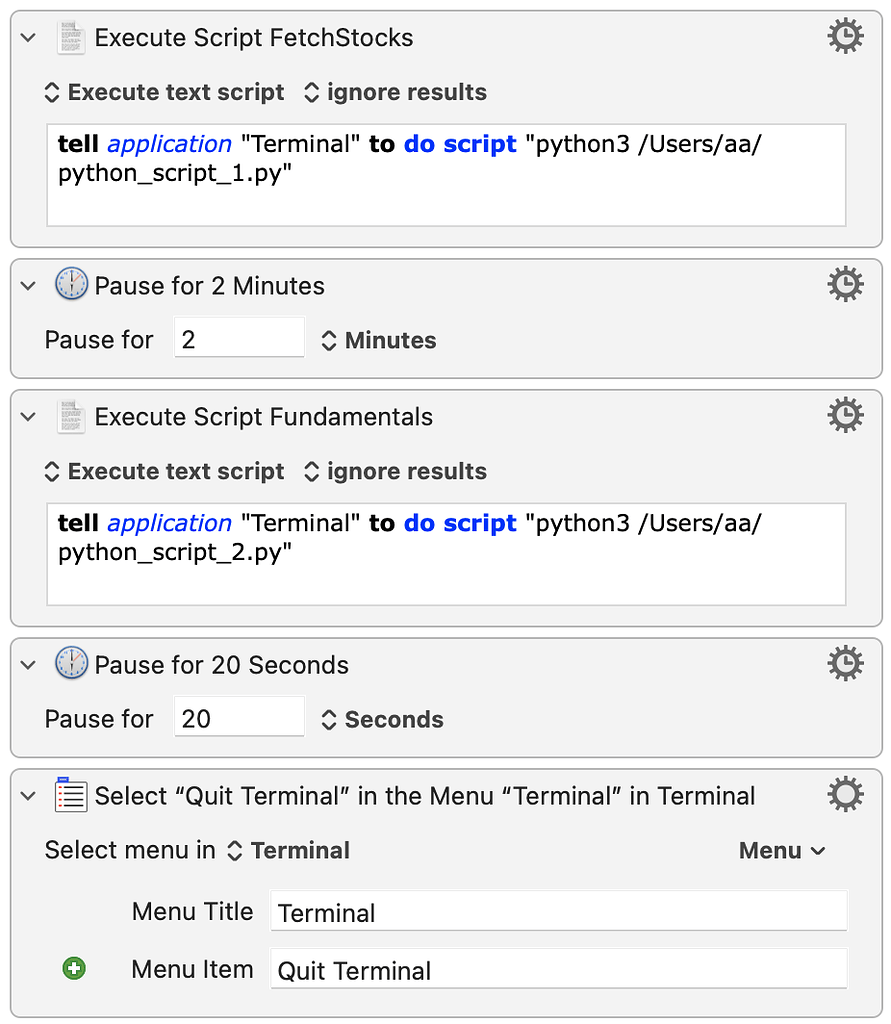891x1024 pixels.
Task: Open gear menu for Execute Script FetchStocks
Action: point(845,37)
